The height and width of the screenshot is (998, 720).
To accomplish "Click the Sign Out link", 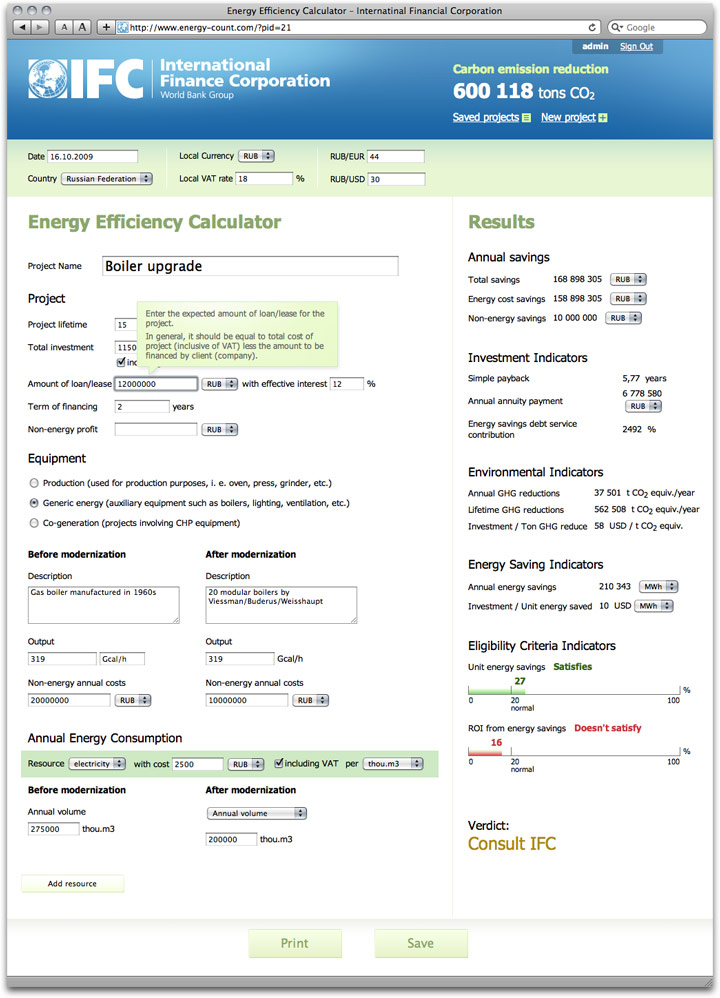I will [x=636, y=46].
